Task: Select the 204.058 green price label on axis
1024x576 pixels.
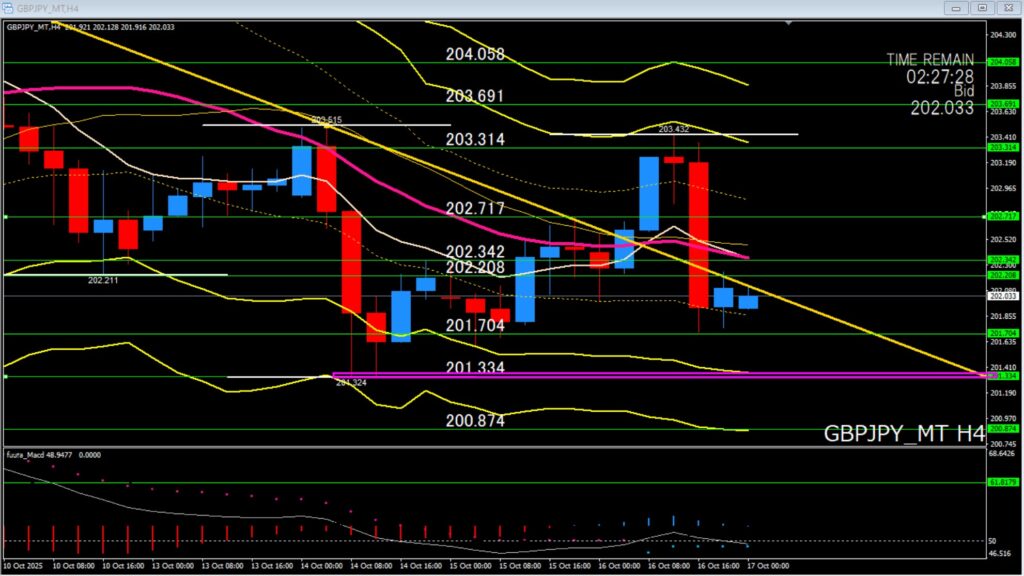Action: [x=1002, y=62]
